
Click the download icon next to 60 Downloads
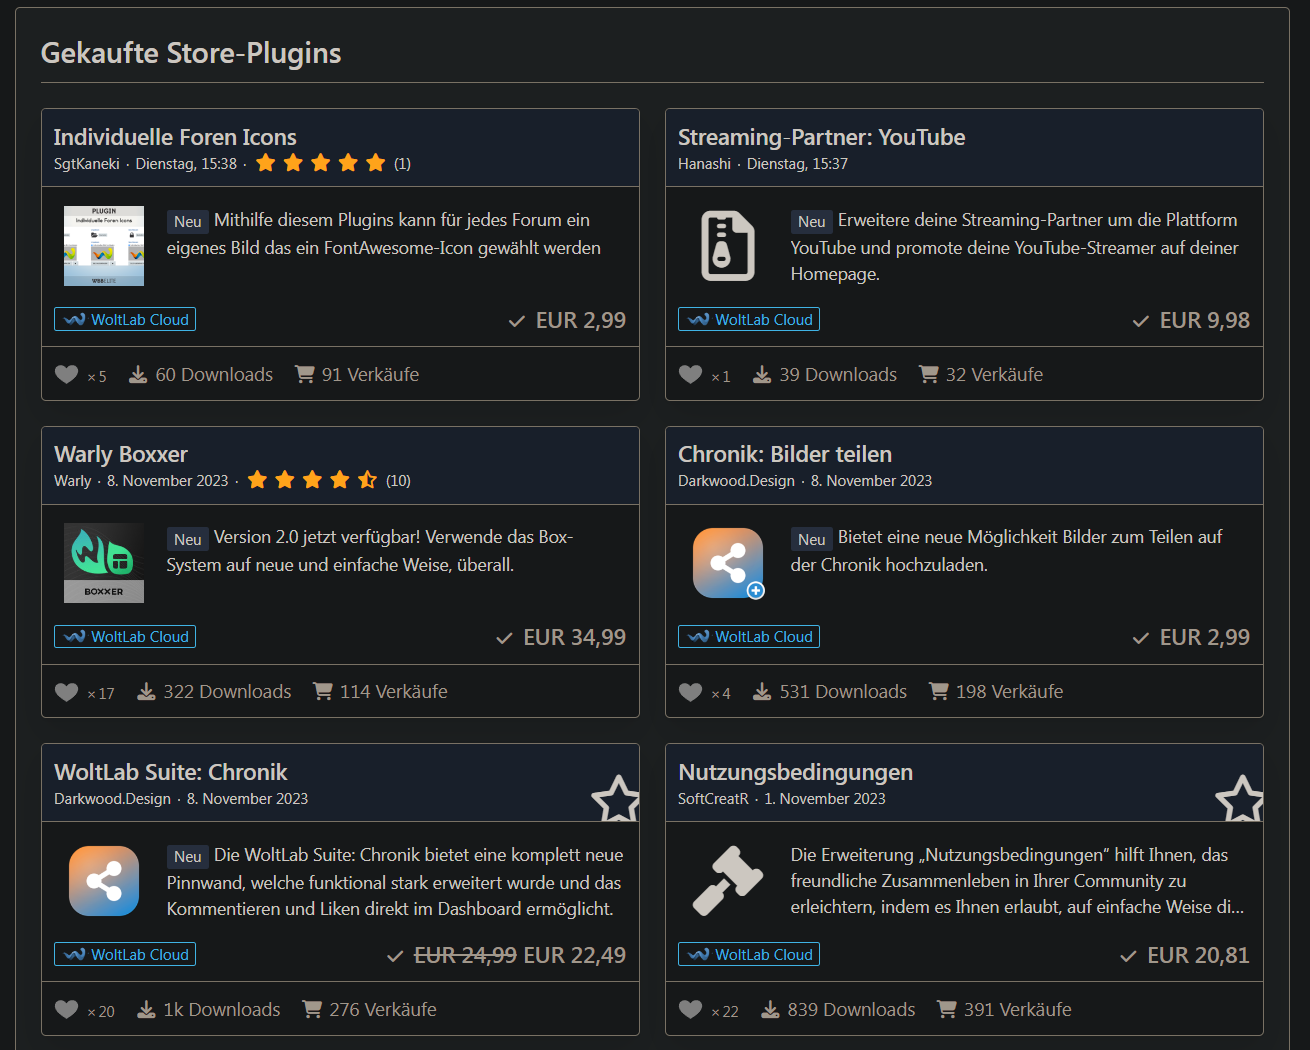138,375
